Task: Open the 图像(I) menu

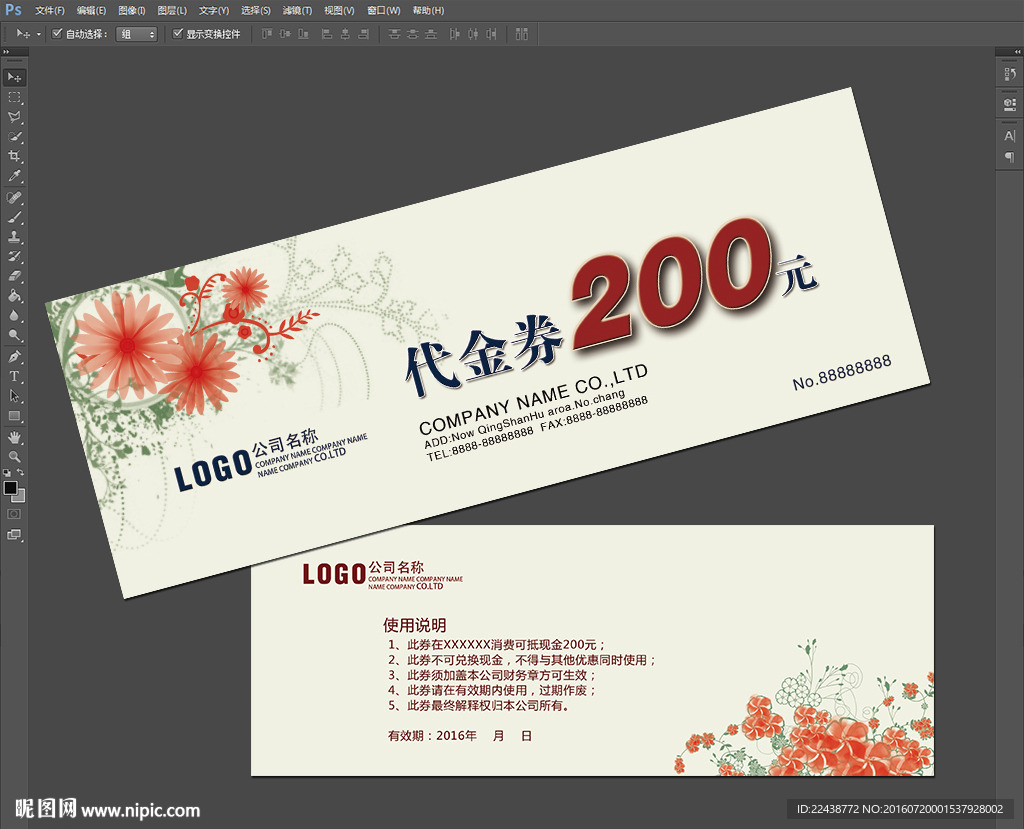Action: tap(132, 10)
